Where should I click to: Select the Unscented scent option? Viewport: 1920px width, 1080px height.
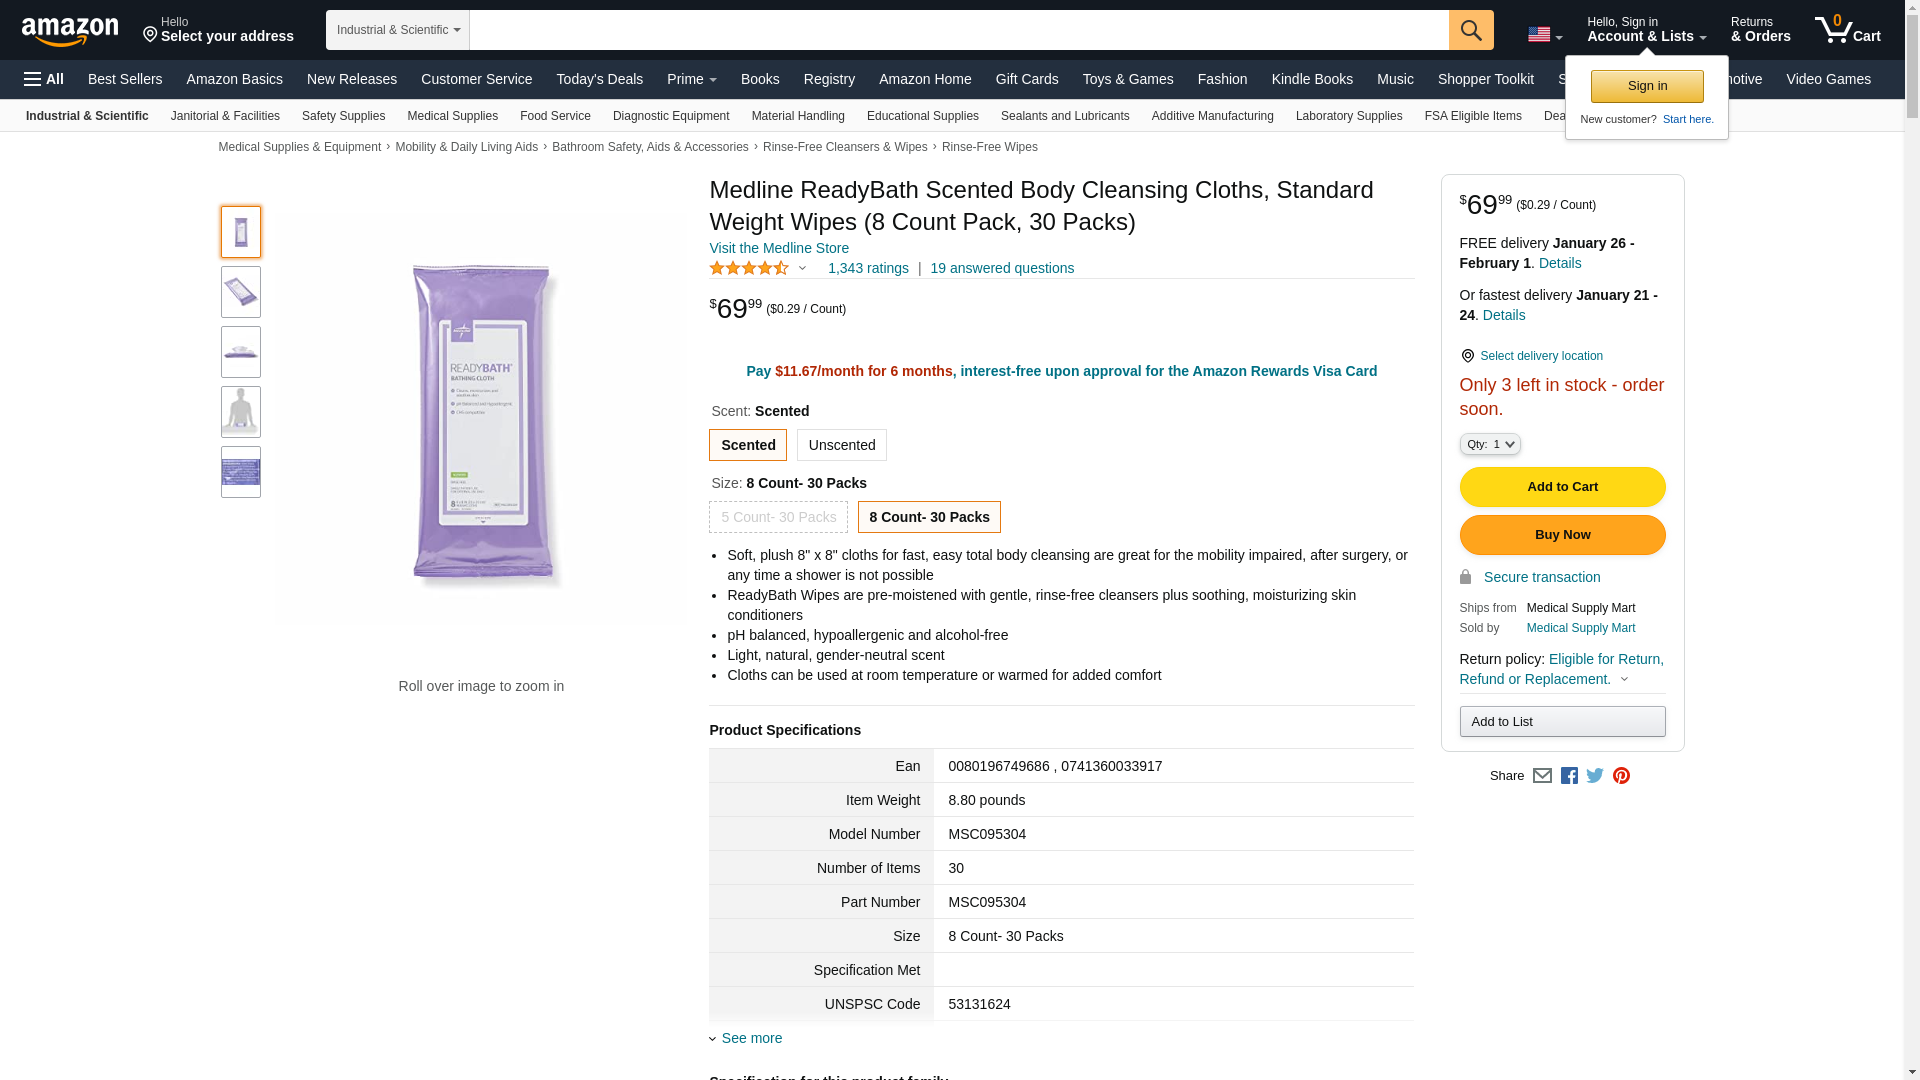(841, 445)
